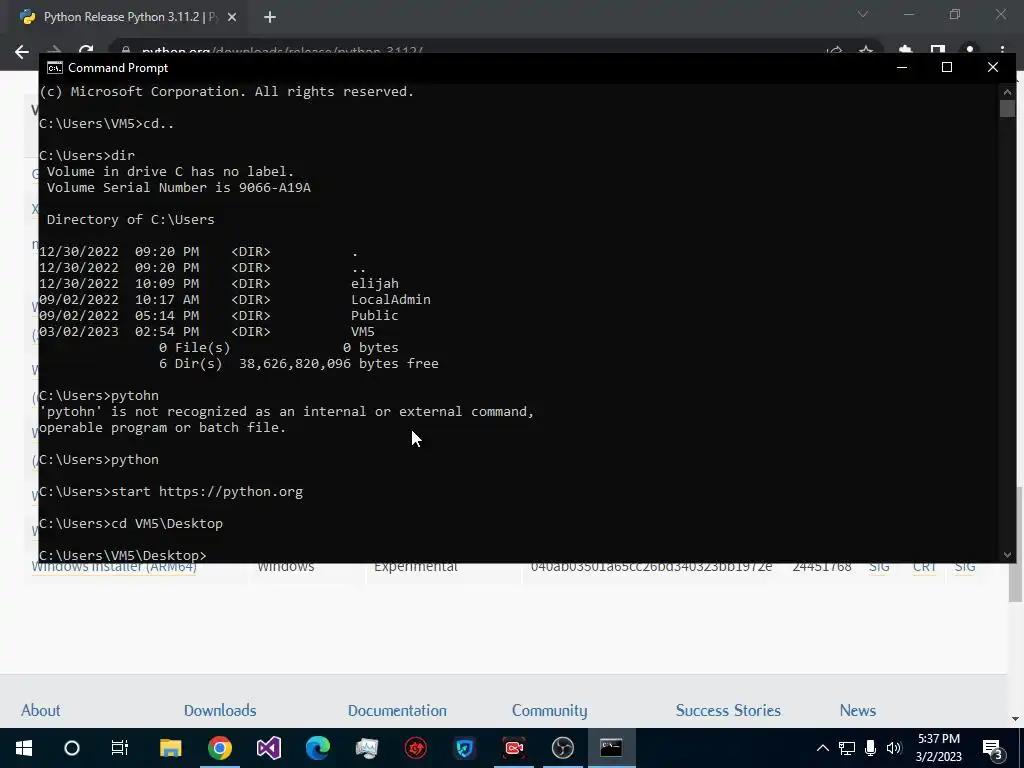
Task: Open the shield app on taskbar
Action: pyautogui.click(x=464, y=748)
